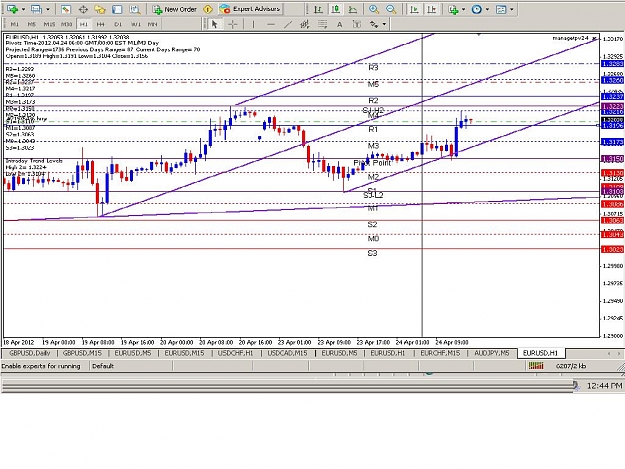Select the arrow cursor tool
625x469 pixels.
(214, 24)
